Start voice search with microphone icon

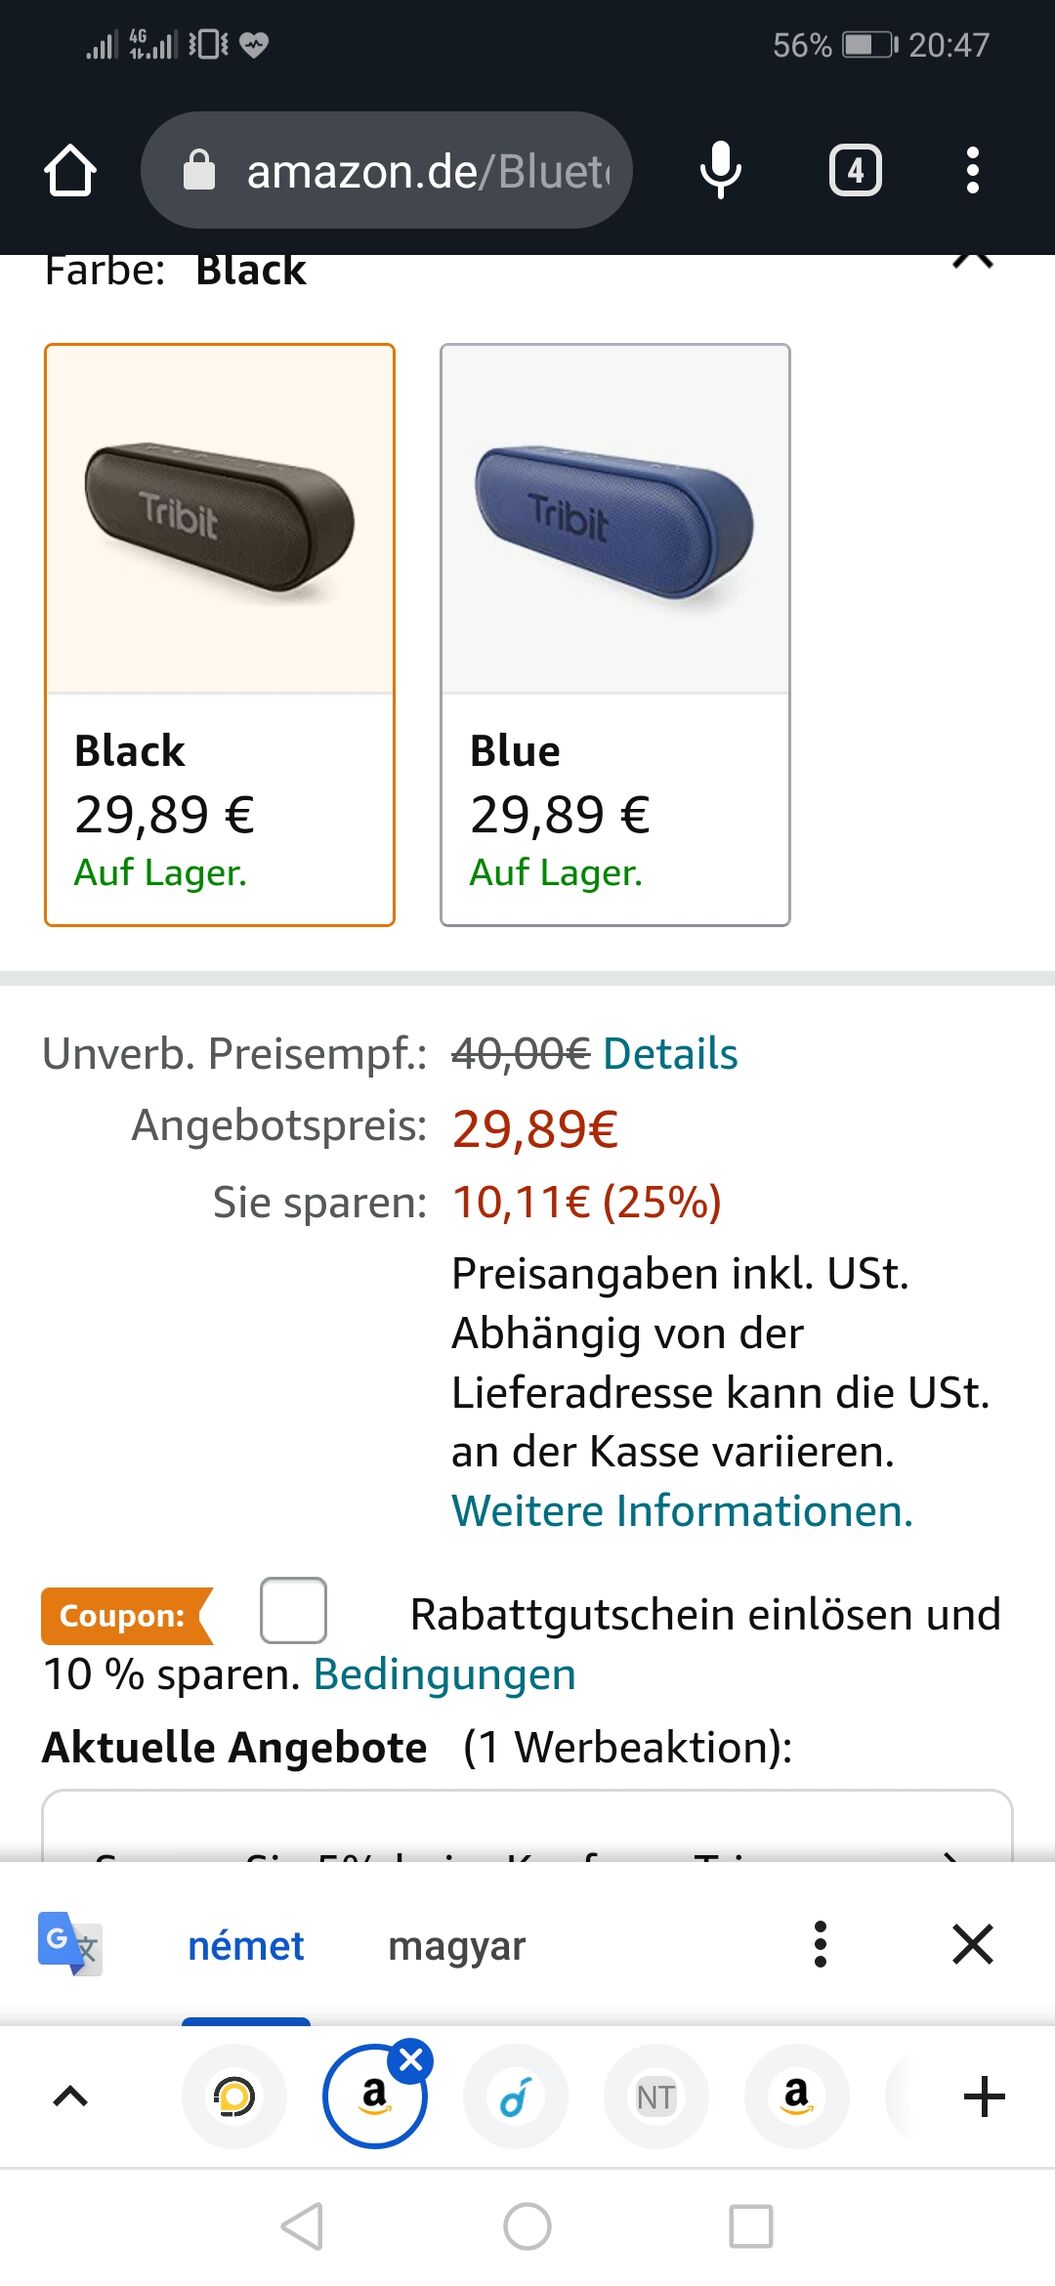point(720,171)
